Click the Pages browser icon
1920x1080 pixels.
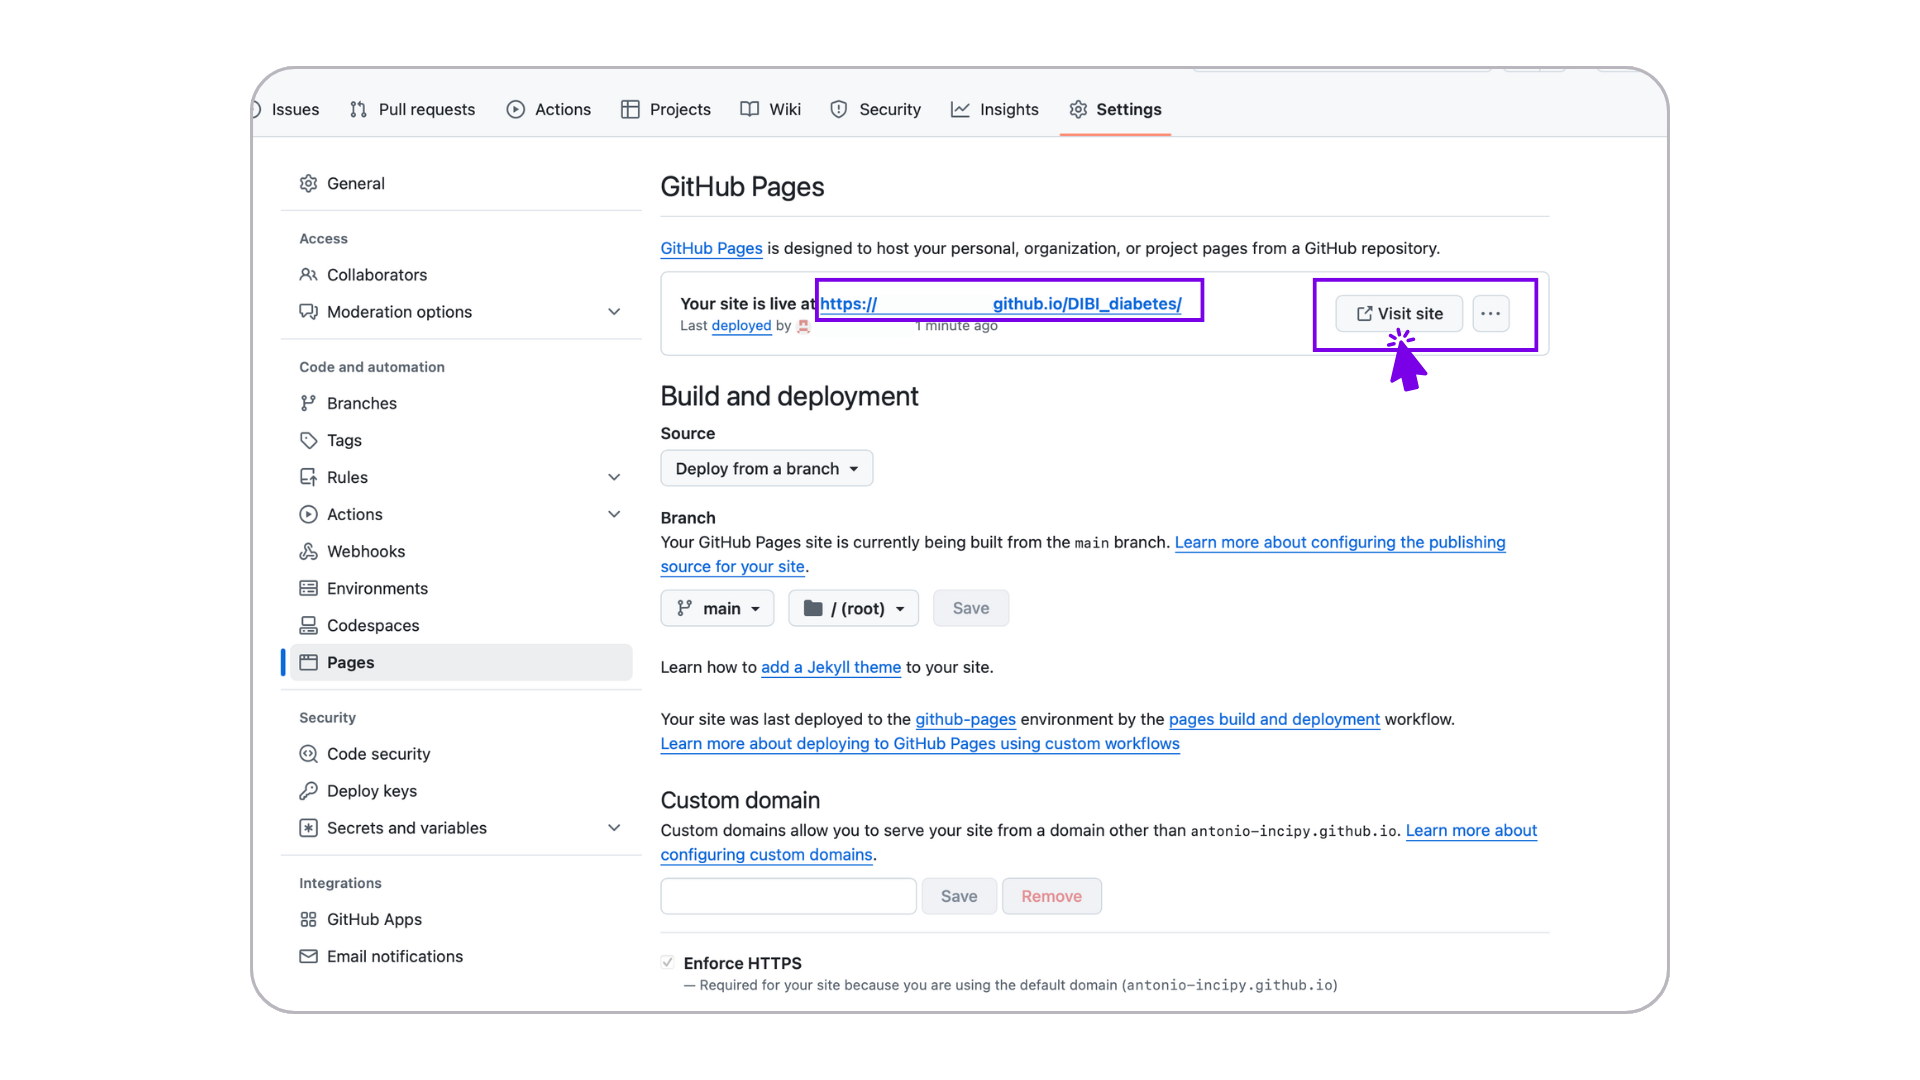[x=308, y=662]
